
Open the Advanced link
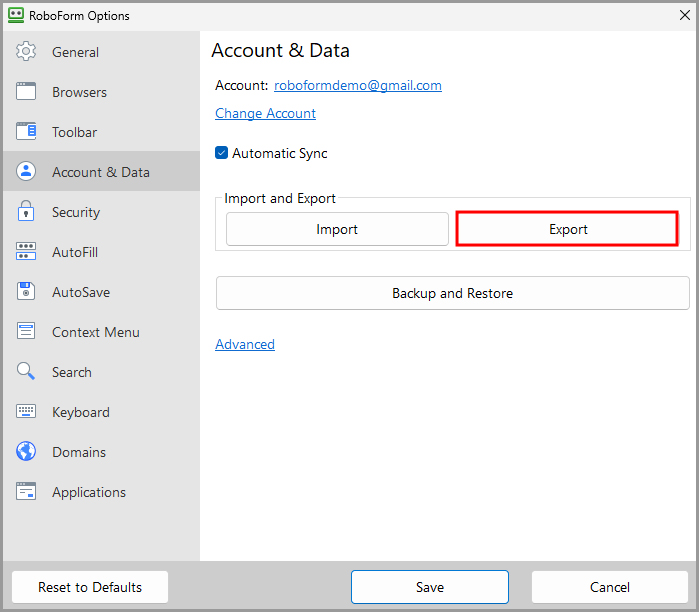pos(245,344)
